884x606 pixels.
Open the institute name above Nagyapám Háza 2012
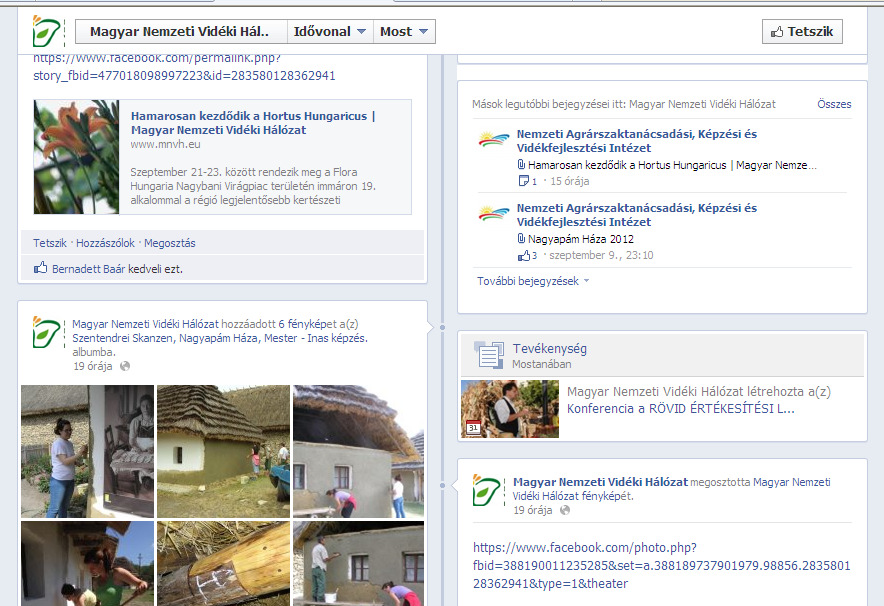point(637,215)
